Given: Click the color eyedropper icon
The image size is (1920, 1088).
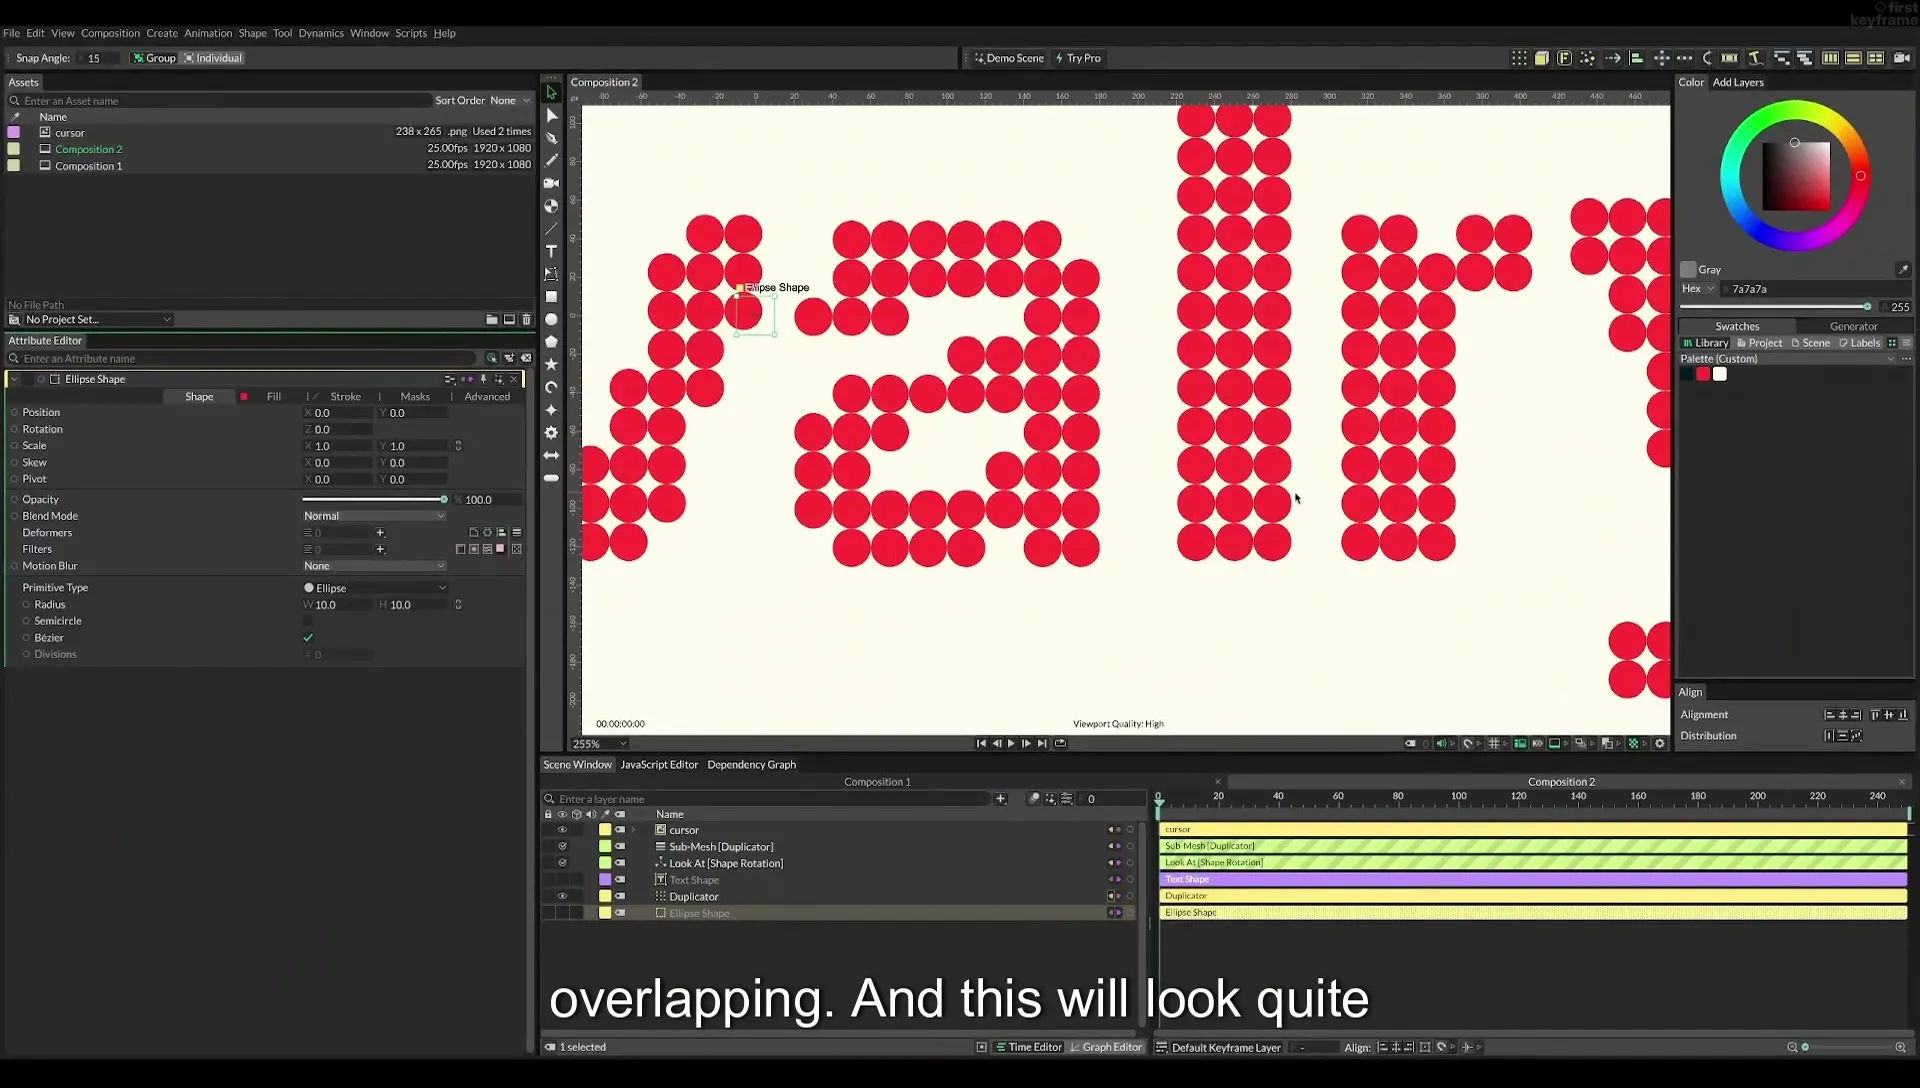Looking at the screenshot, I should 1903,270.
